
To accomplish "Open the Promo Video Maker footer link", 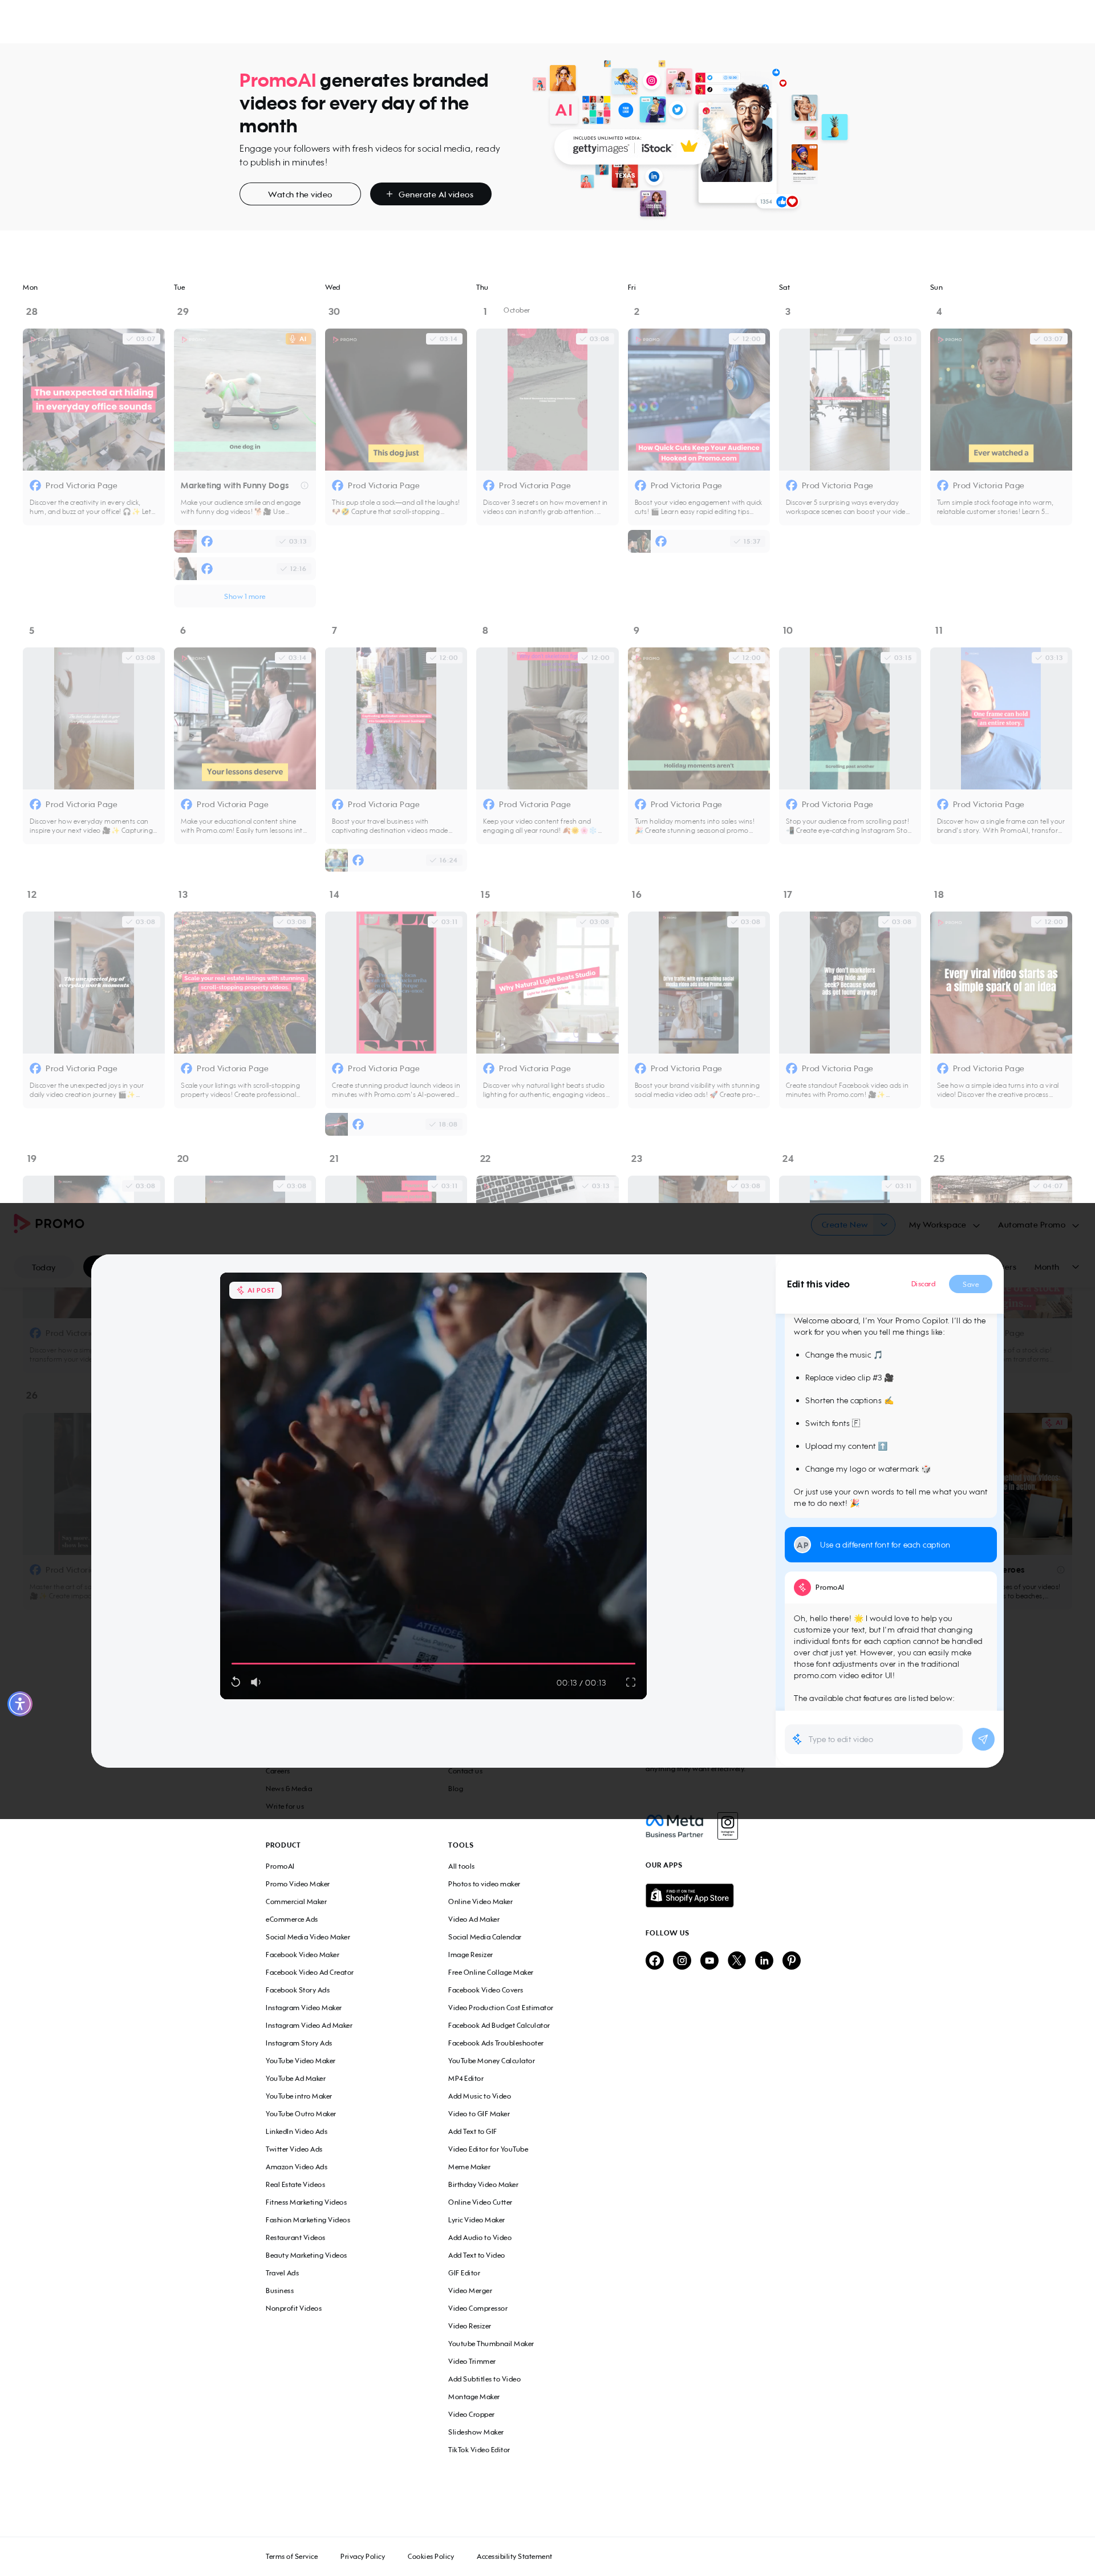I will [297, 1884].
